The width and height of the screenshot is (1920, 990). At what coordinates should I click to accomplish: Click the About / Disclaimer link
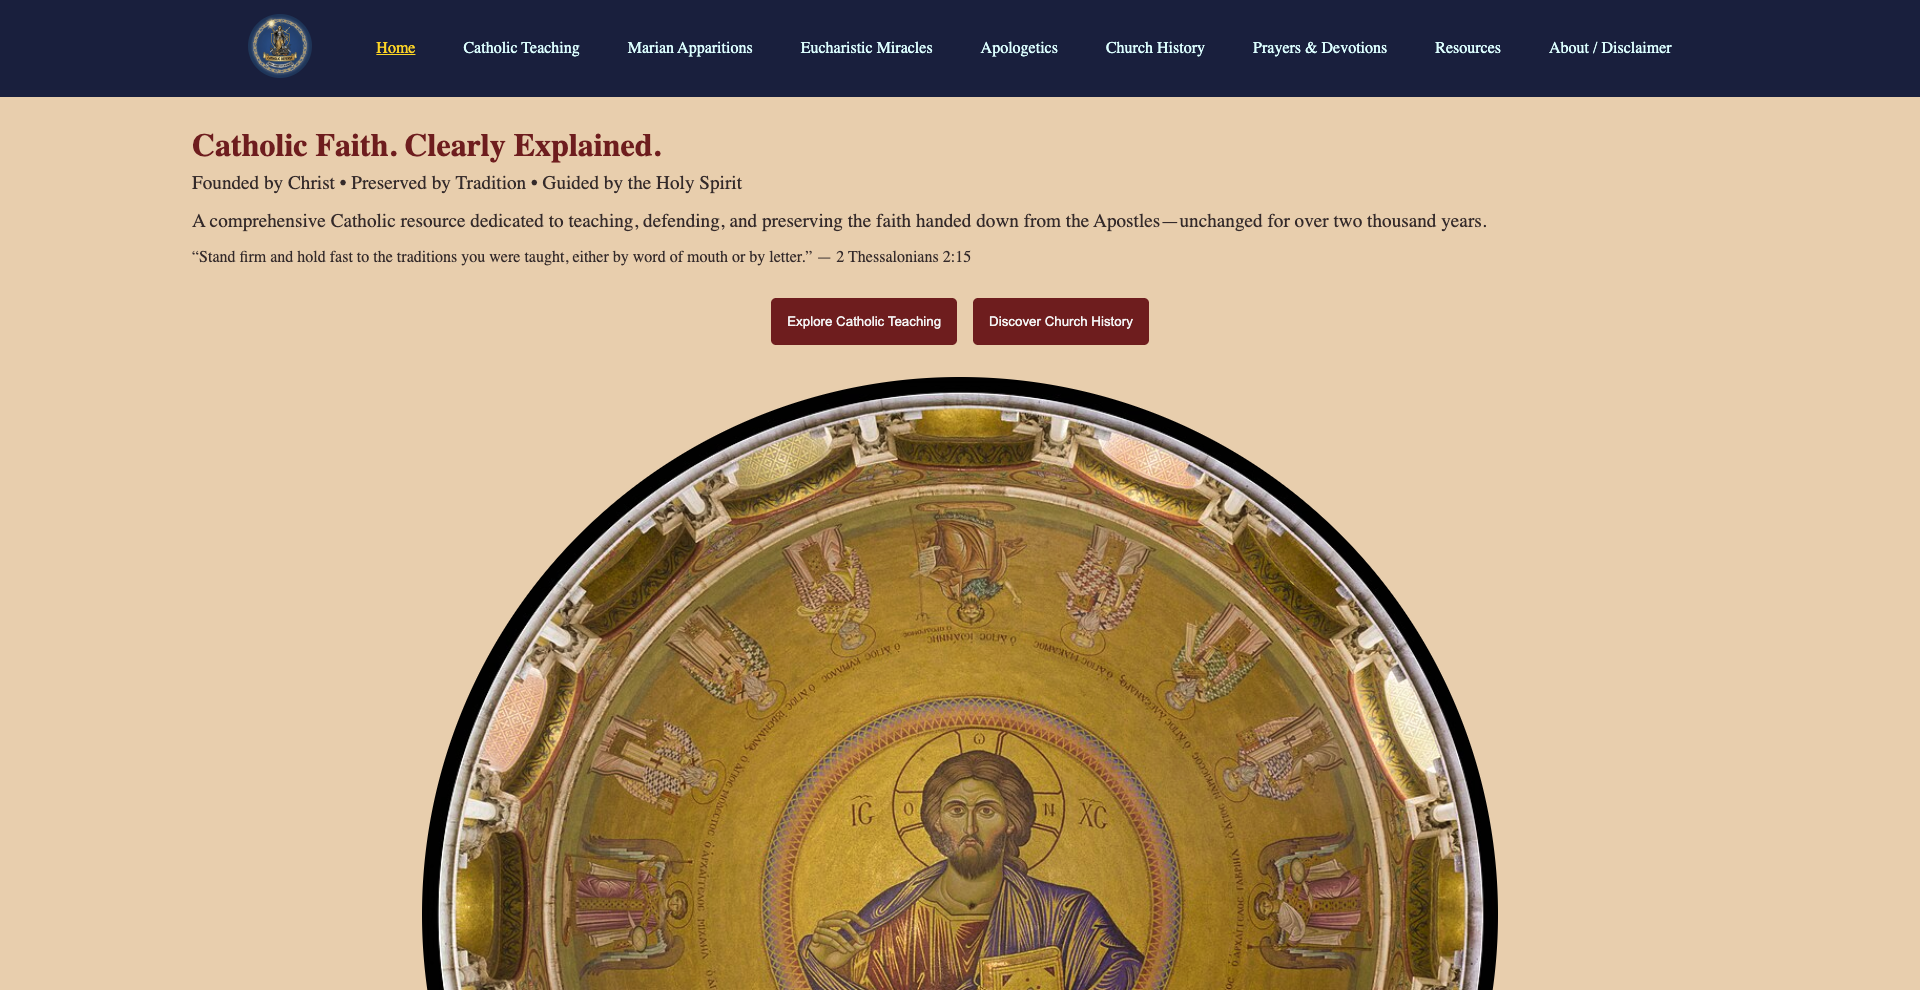coord(1610,48)
